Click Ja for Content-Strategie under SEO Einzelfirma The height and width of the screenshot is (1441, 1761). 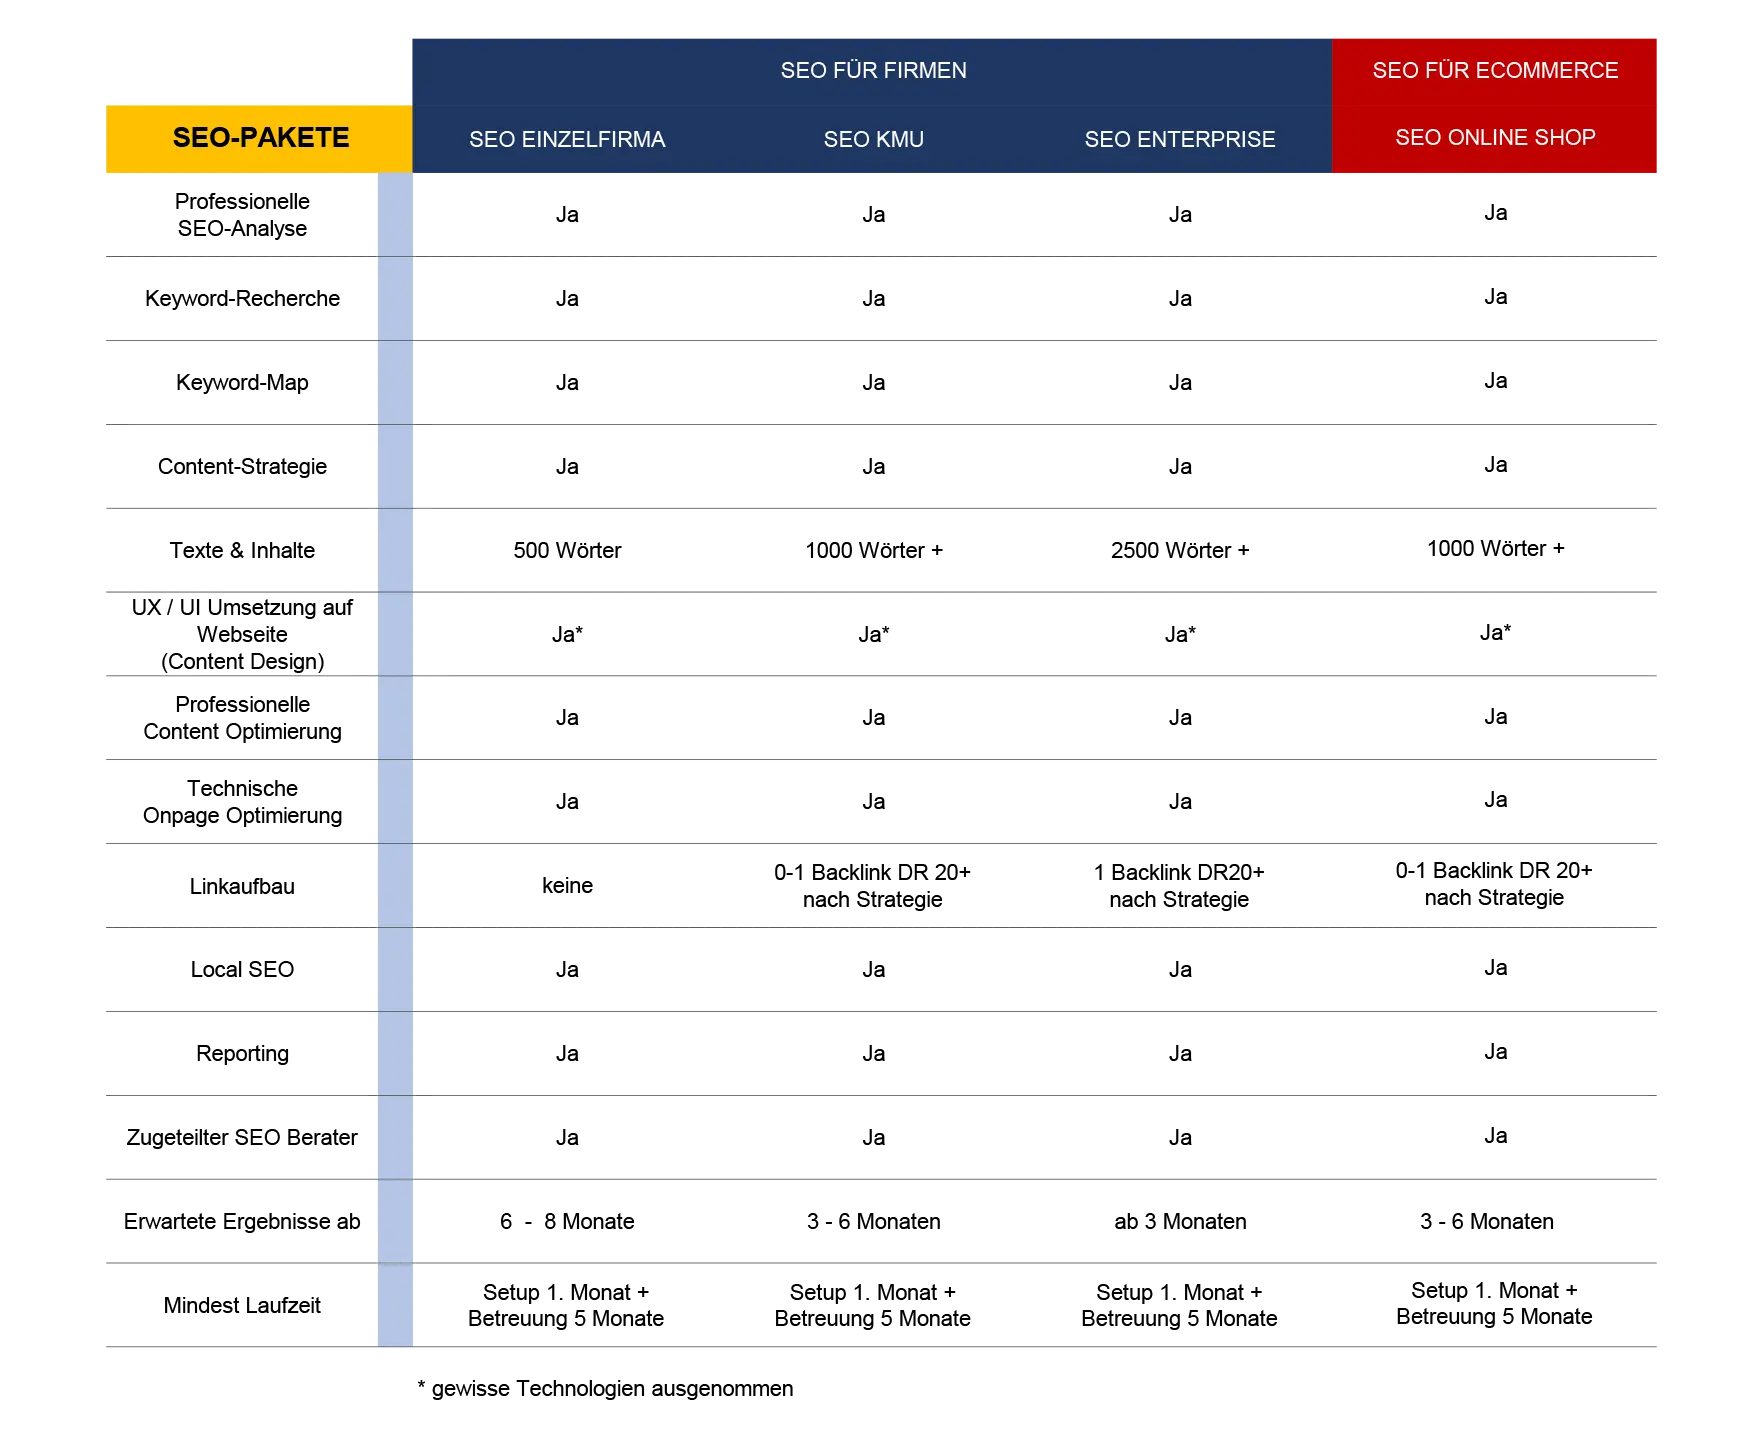pos(567,467)
